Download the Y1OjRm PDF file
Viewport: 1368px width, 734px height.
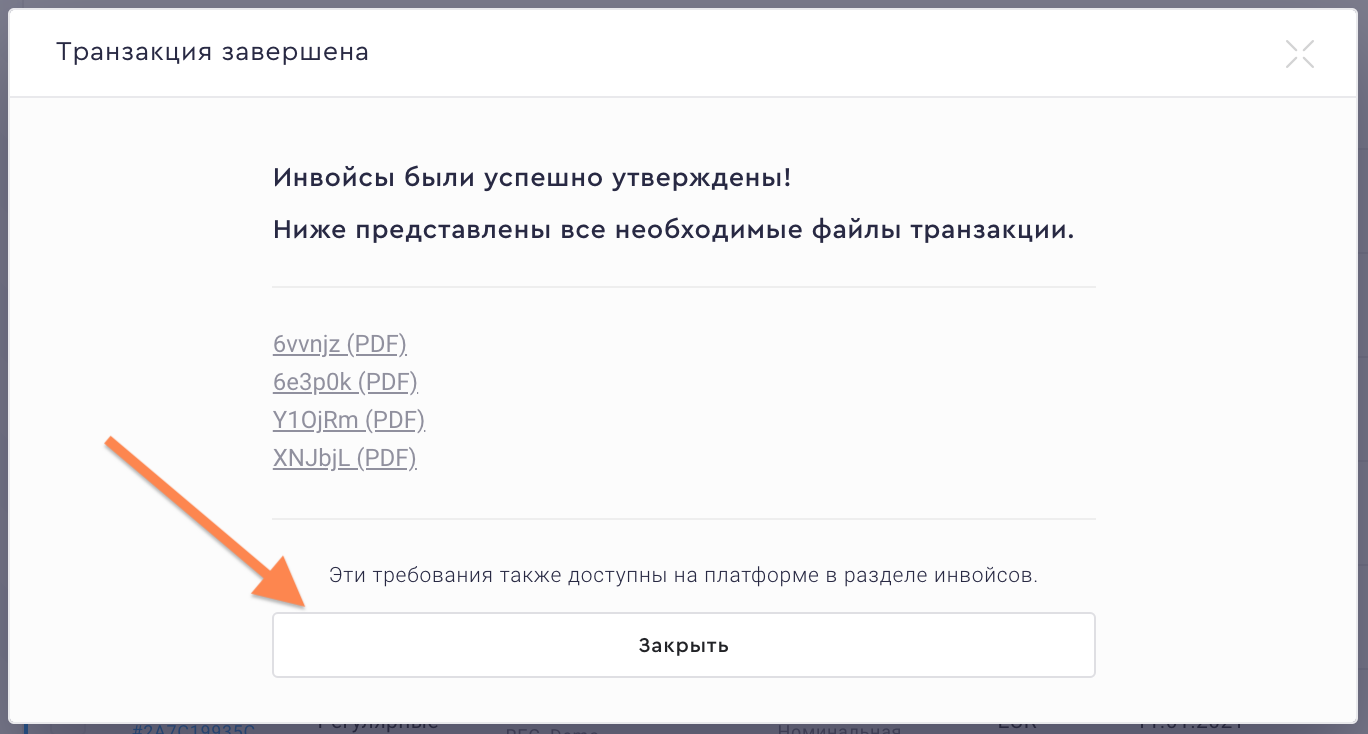[x=348, y=419]
